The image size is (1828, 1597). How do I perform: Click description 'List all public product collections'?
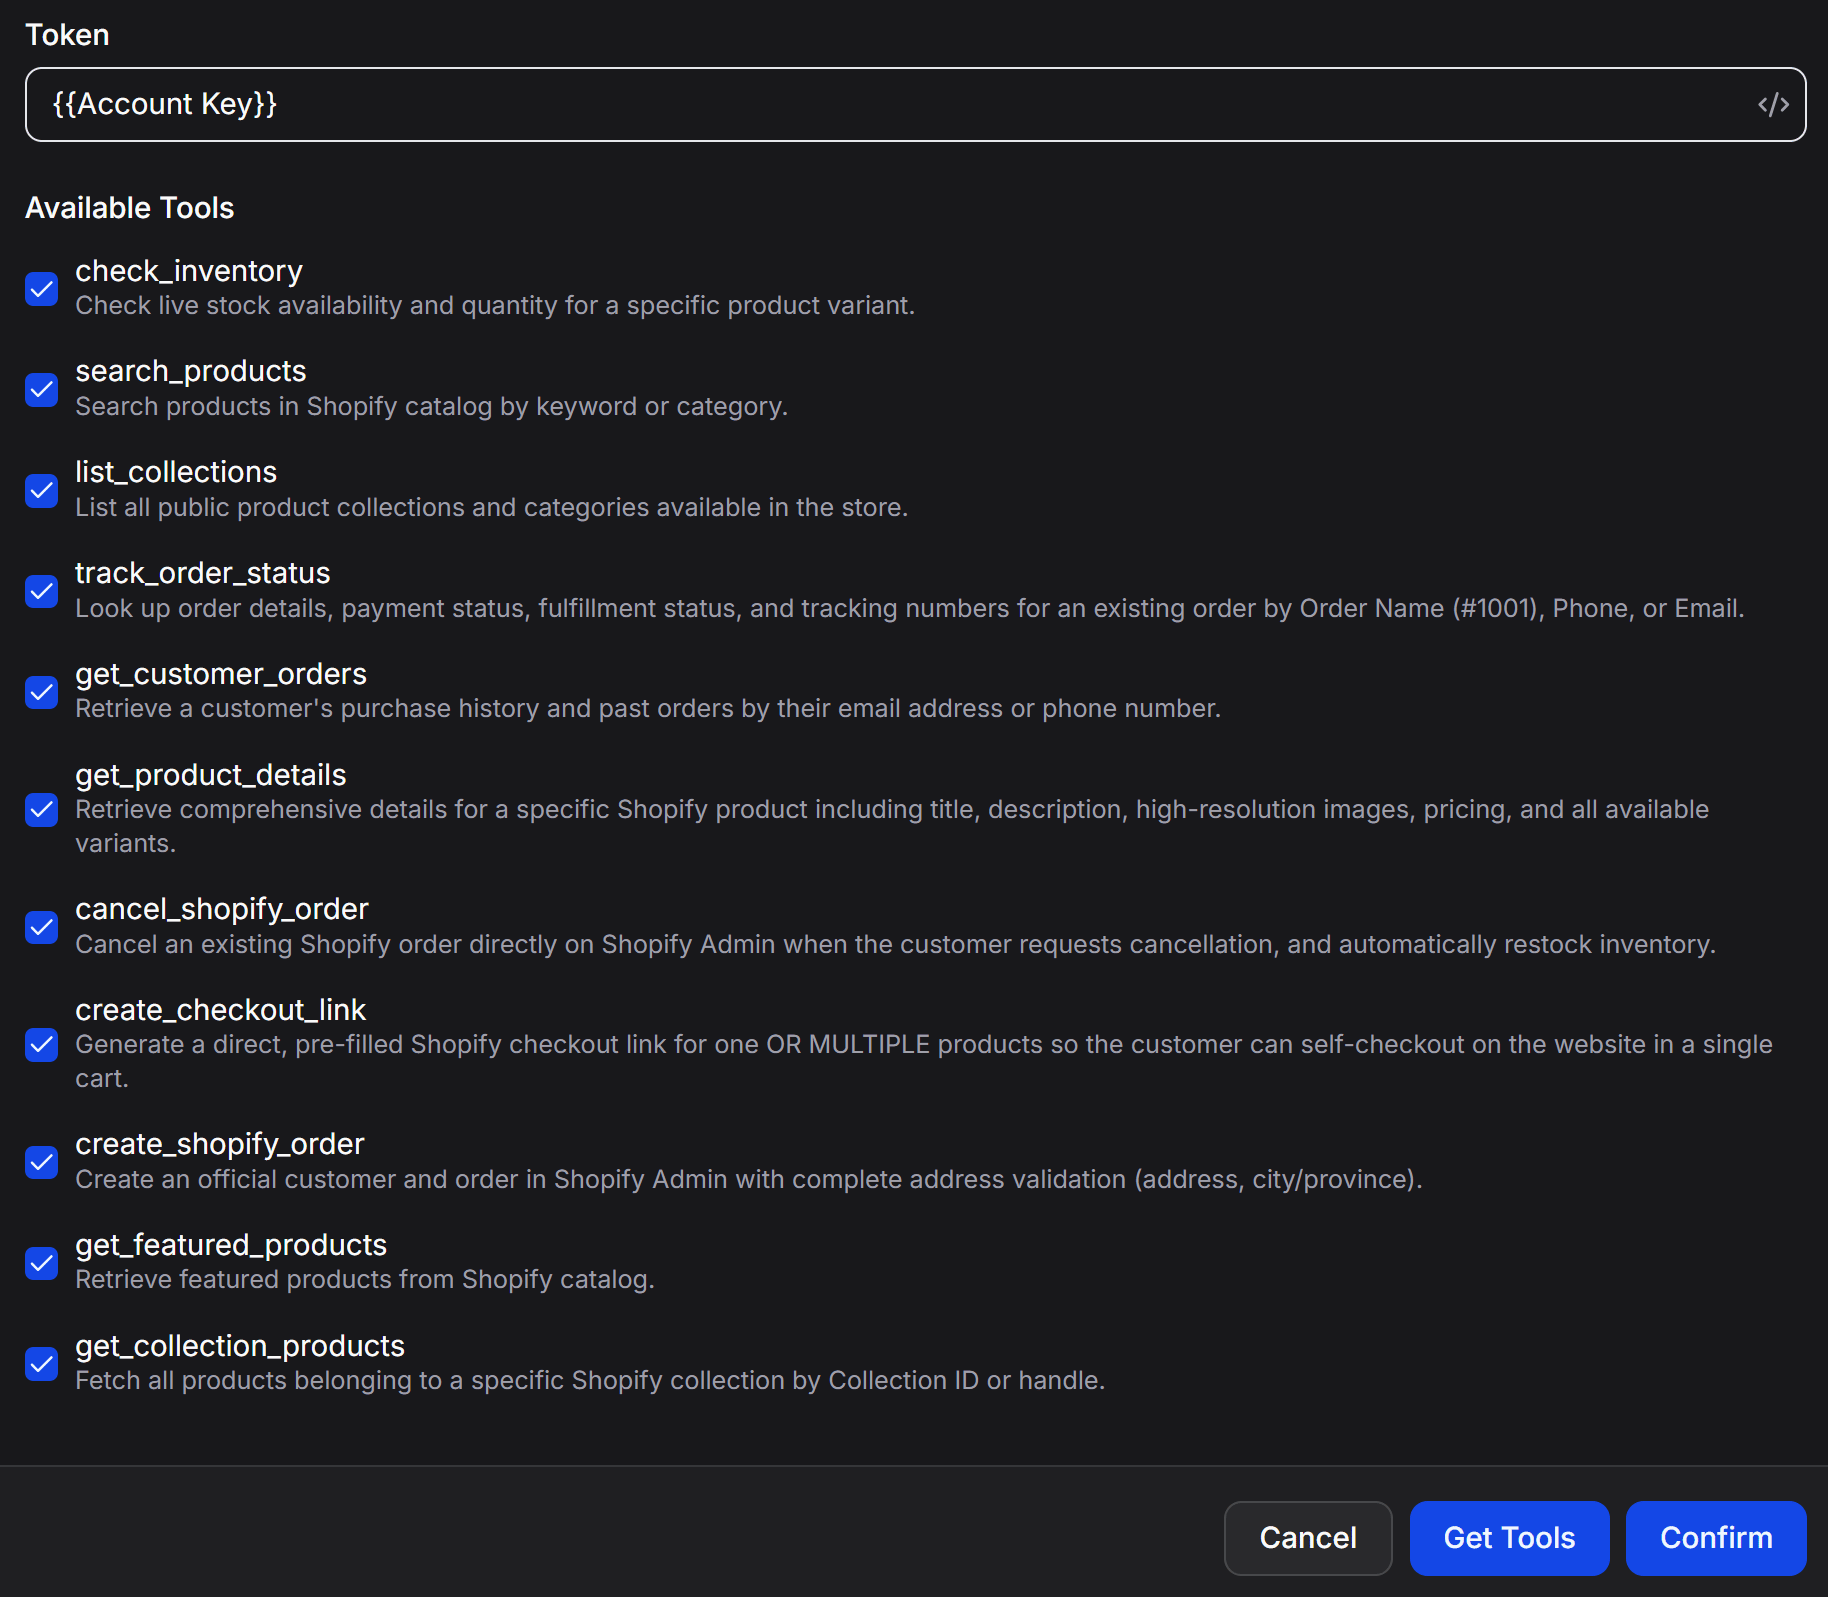[492, 508]
